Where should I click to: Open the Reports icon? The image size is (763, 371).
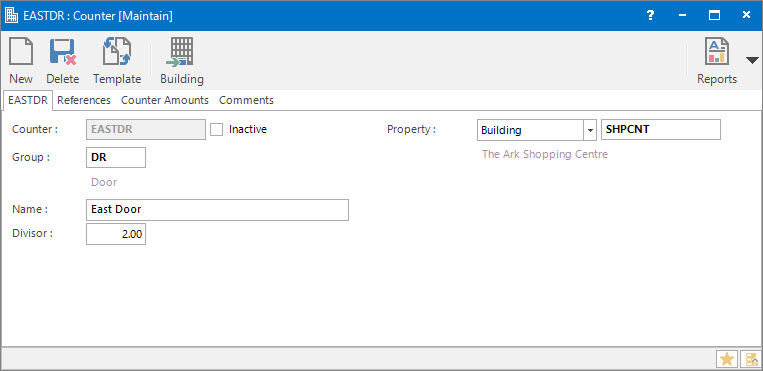717,52
